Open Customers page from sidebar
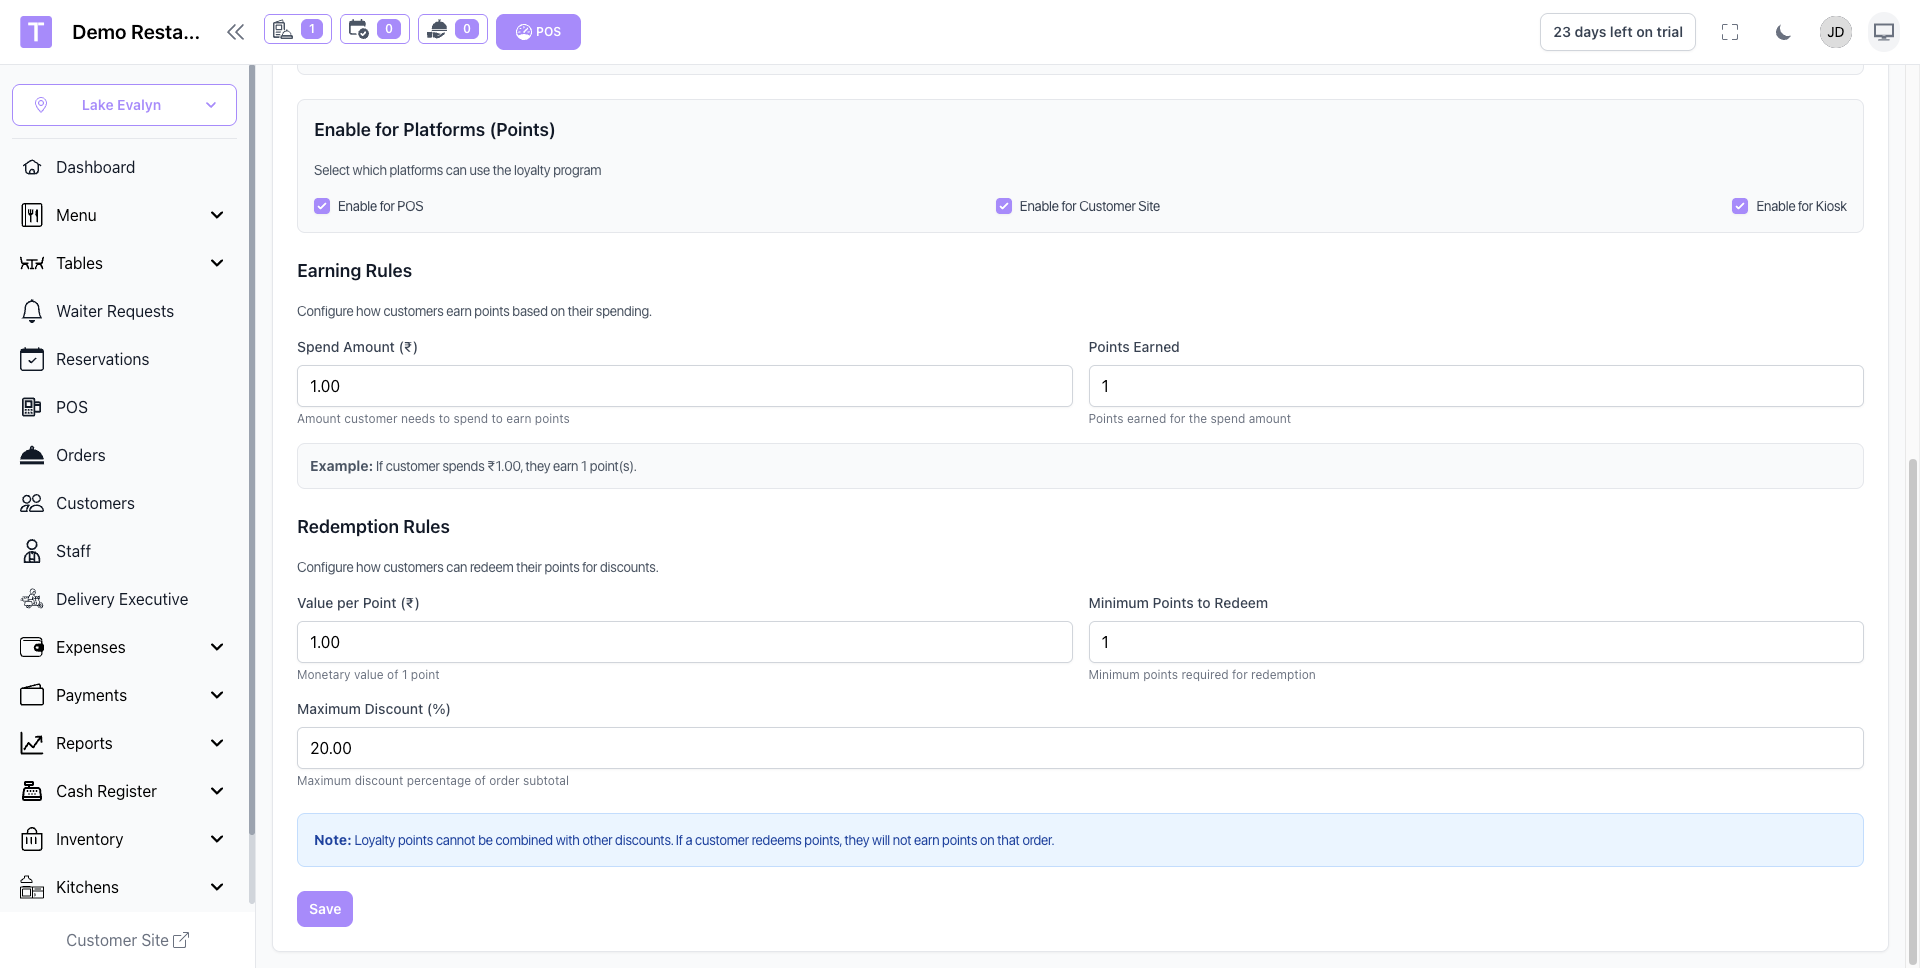Screen dimensions: 1920x968 (x=95, y=503)
